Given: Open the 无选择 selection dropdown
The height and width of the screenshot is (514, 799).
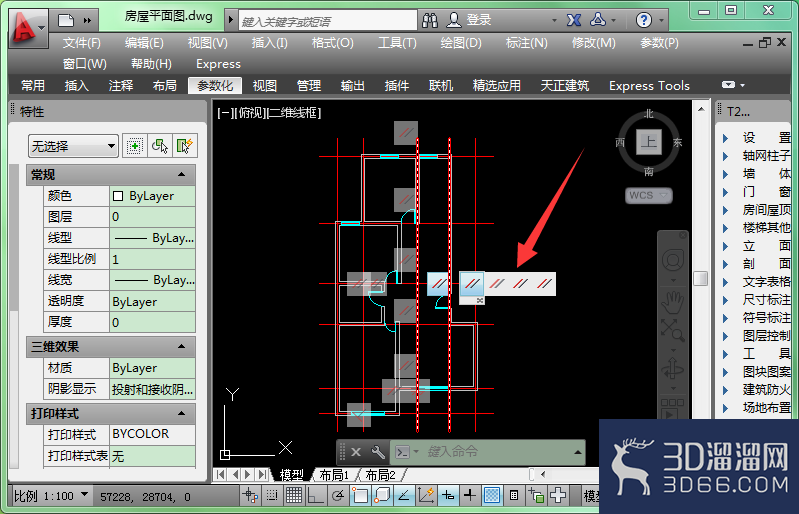Looking at the screenshot, I should (x=73, y=146).
